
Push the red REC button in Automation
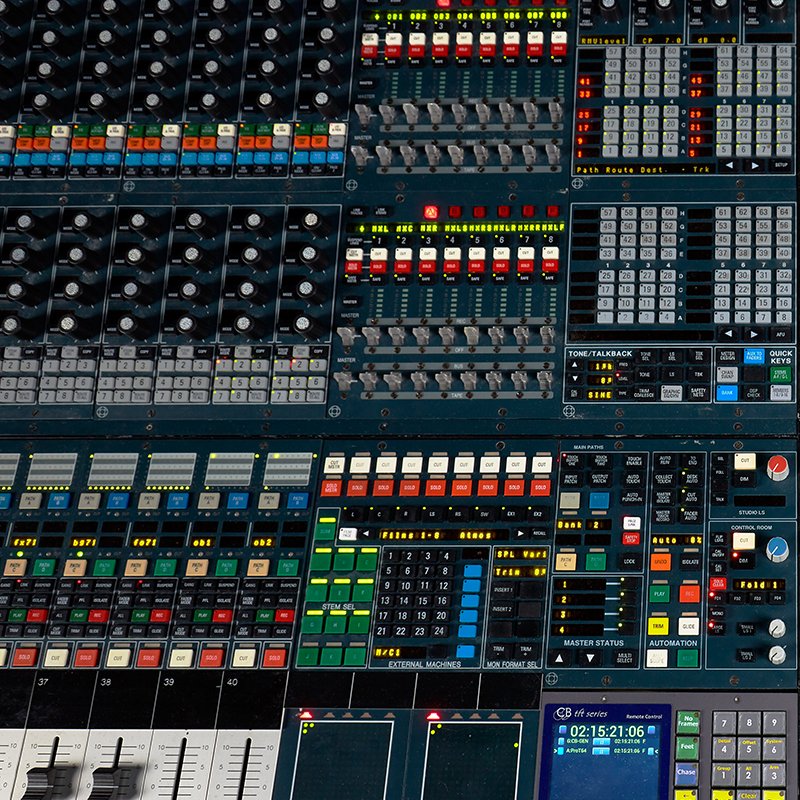point(689,594)
